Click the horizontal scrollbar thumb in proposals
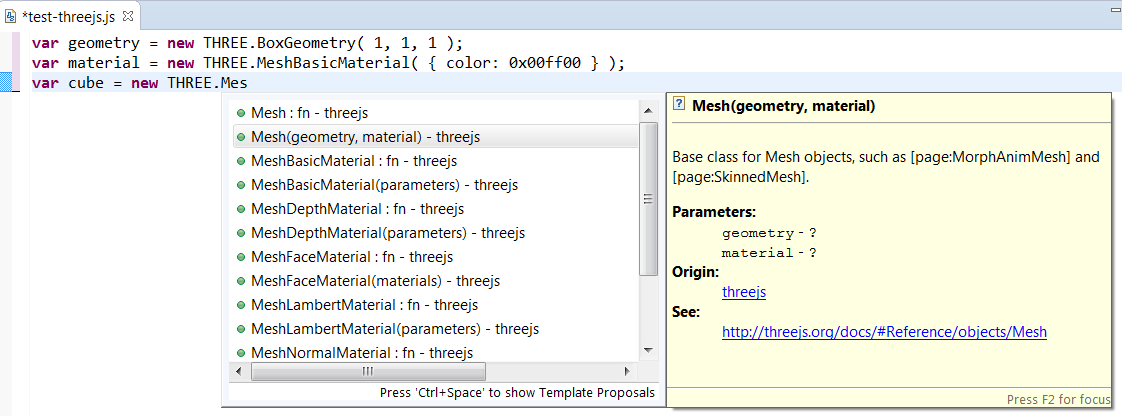Viewport: 1122px width, 416px height. point(369,372)
